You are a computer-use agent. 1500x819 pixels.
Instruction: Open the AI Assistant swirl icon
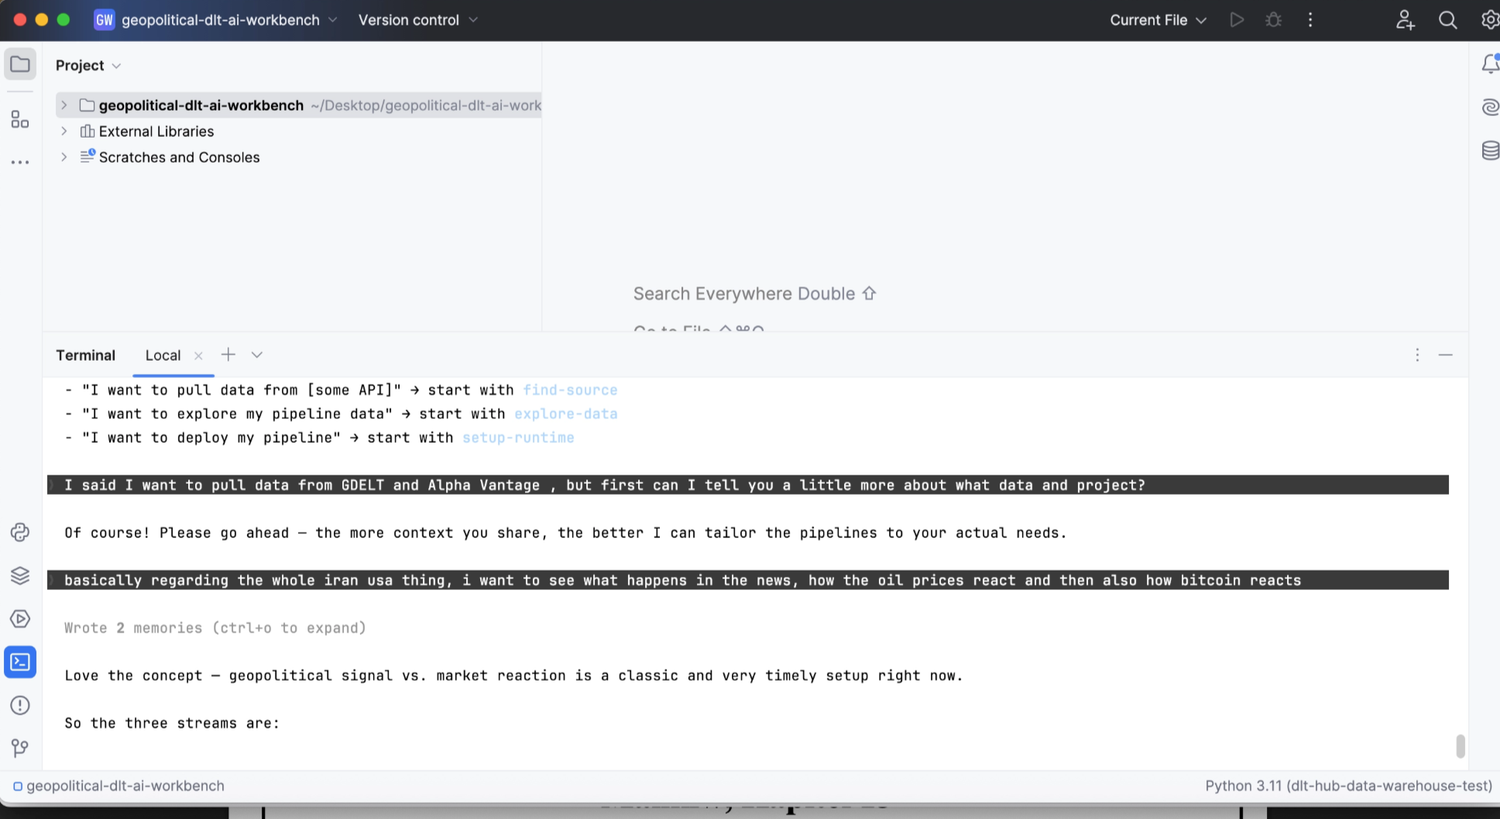point(1490,107)
